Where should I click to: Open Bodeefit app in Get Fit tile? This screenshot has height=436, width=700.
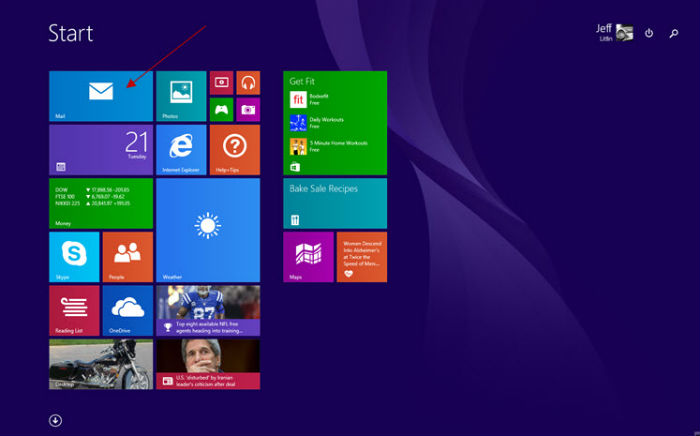click(x=310, y=100)
